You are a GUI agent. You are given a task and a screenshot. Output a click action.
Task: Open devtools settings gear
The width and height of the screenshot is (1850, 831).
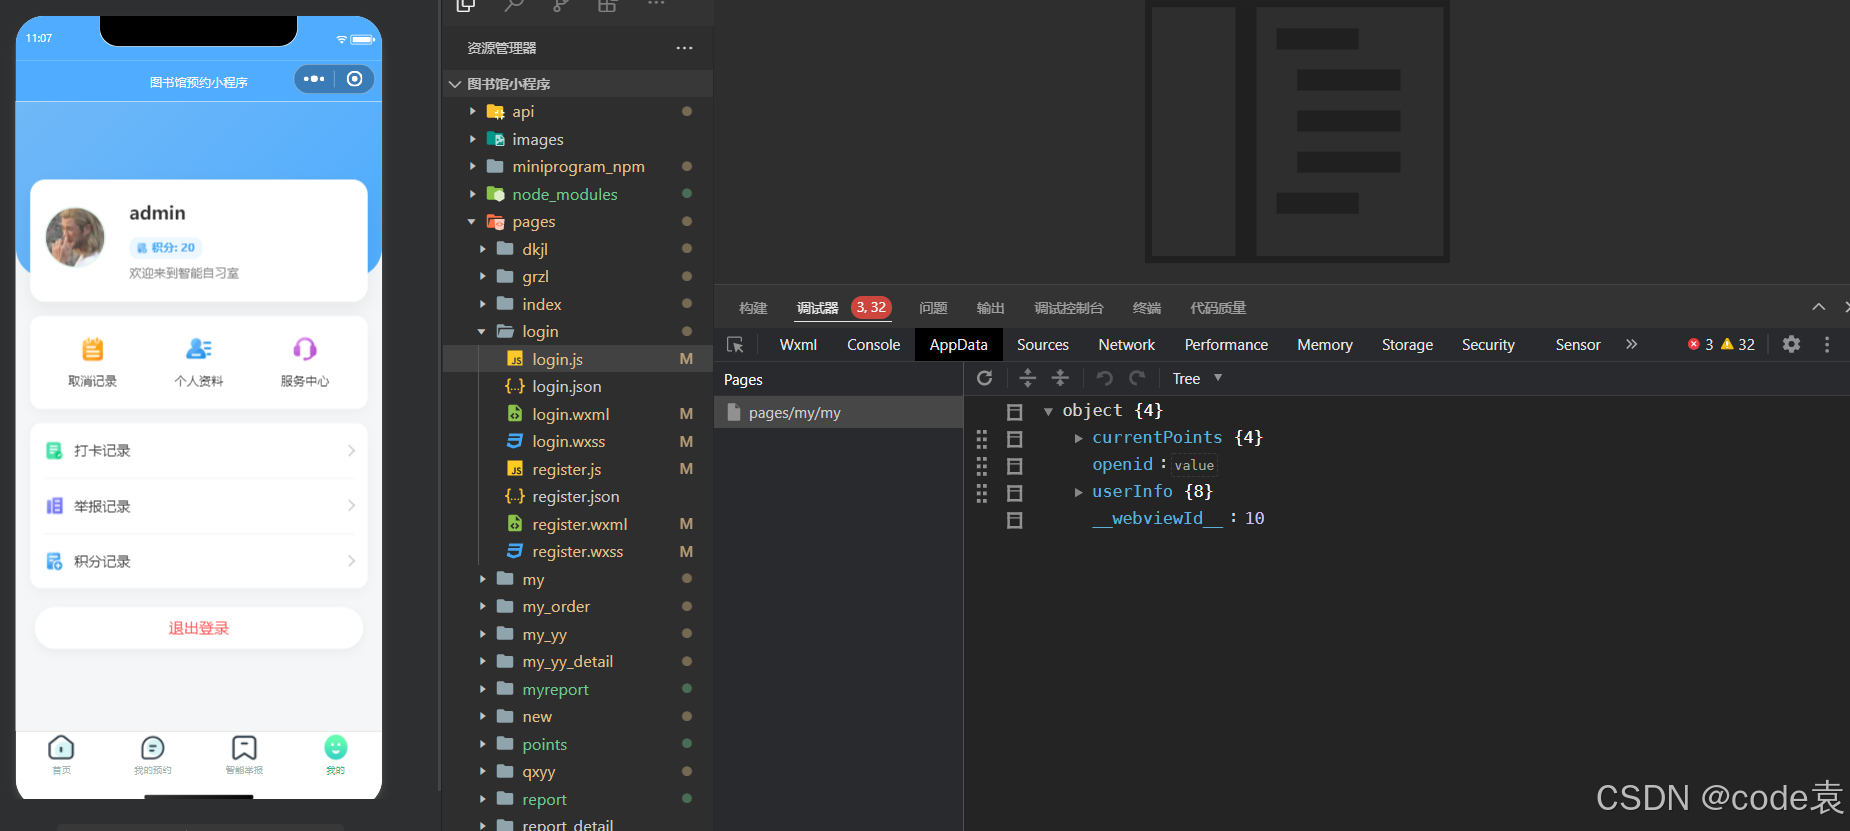click(x=1791, y=344)
